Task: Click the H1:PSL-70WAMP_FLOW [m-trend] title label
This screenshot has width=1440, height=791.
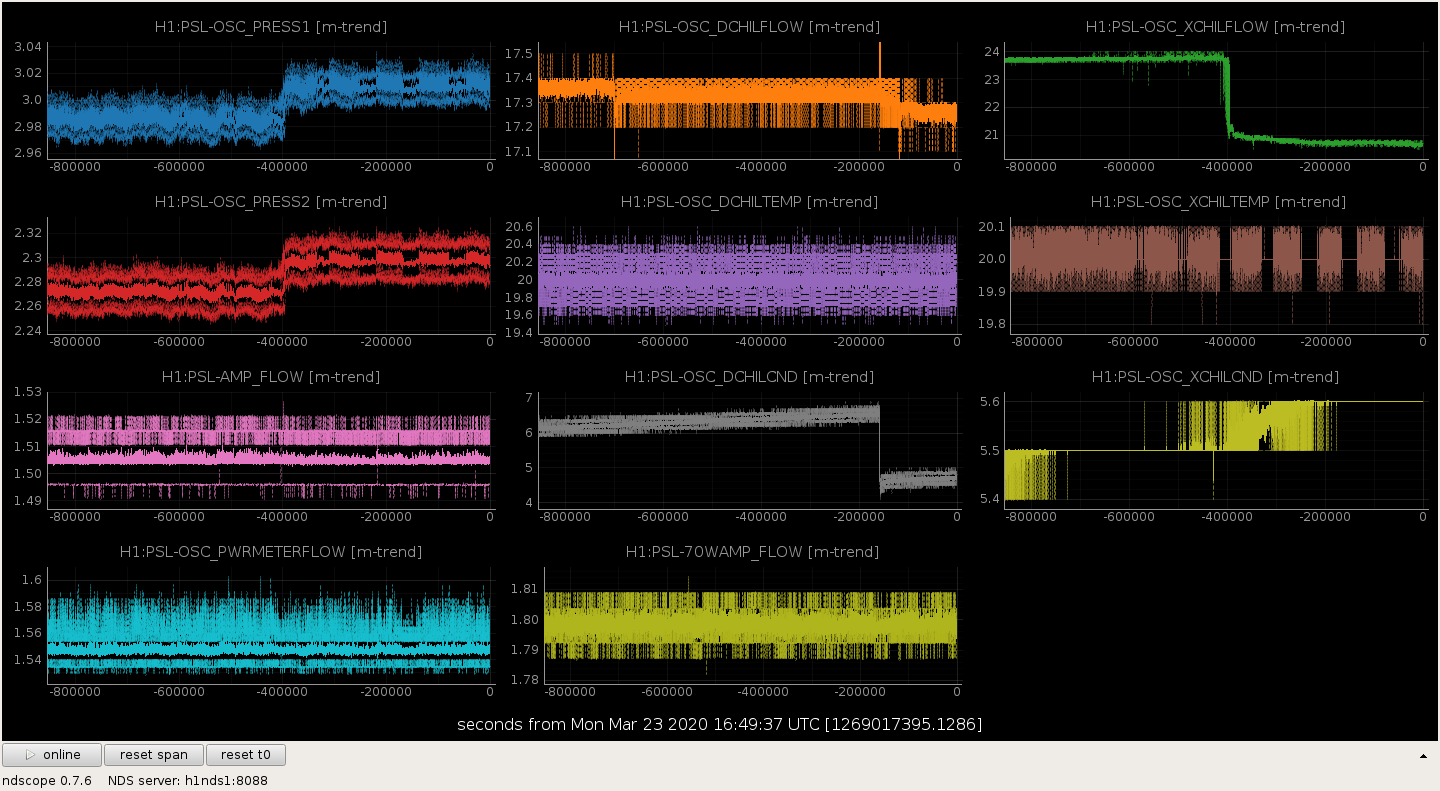Action: [752, 552]
